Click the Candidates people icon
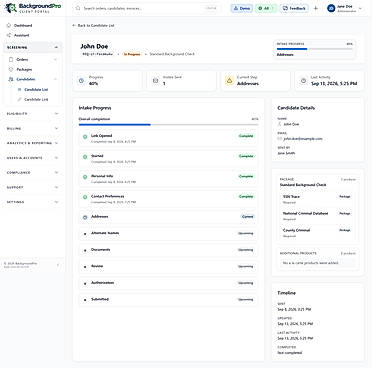The image size is (372, 368). tap(11, 79)
